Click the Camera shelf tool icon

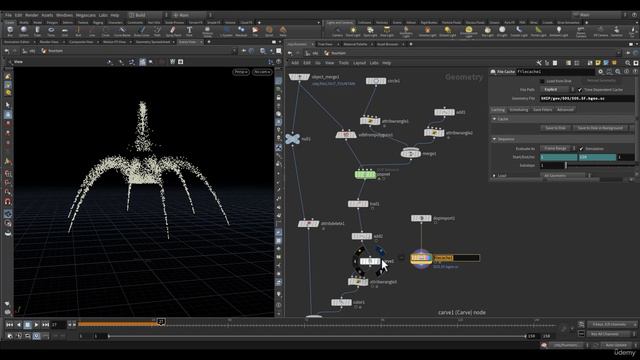click(x=337, y=31)
